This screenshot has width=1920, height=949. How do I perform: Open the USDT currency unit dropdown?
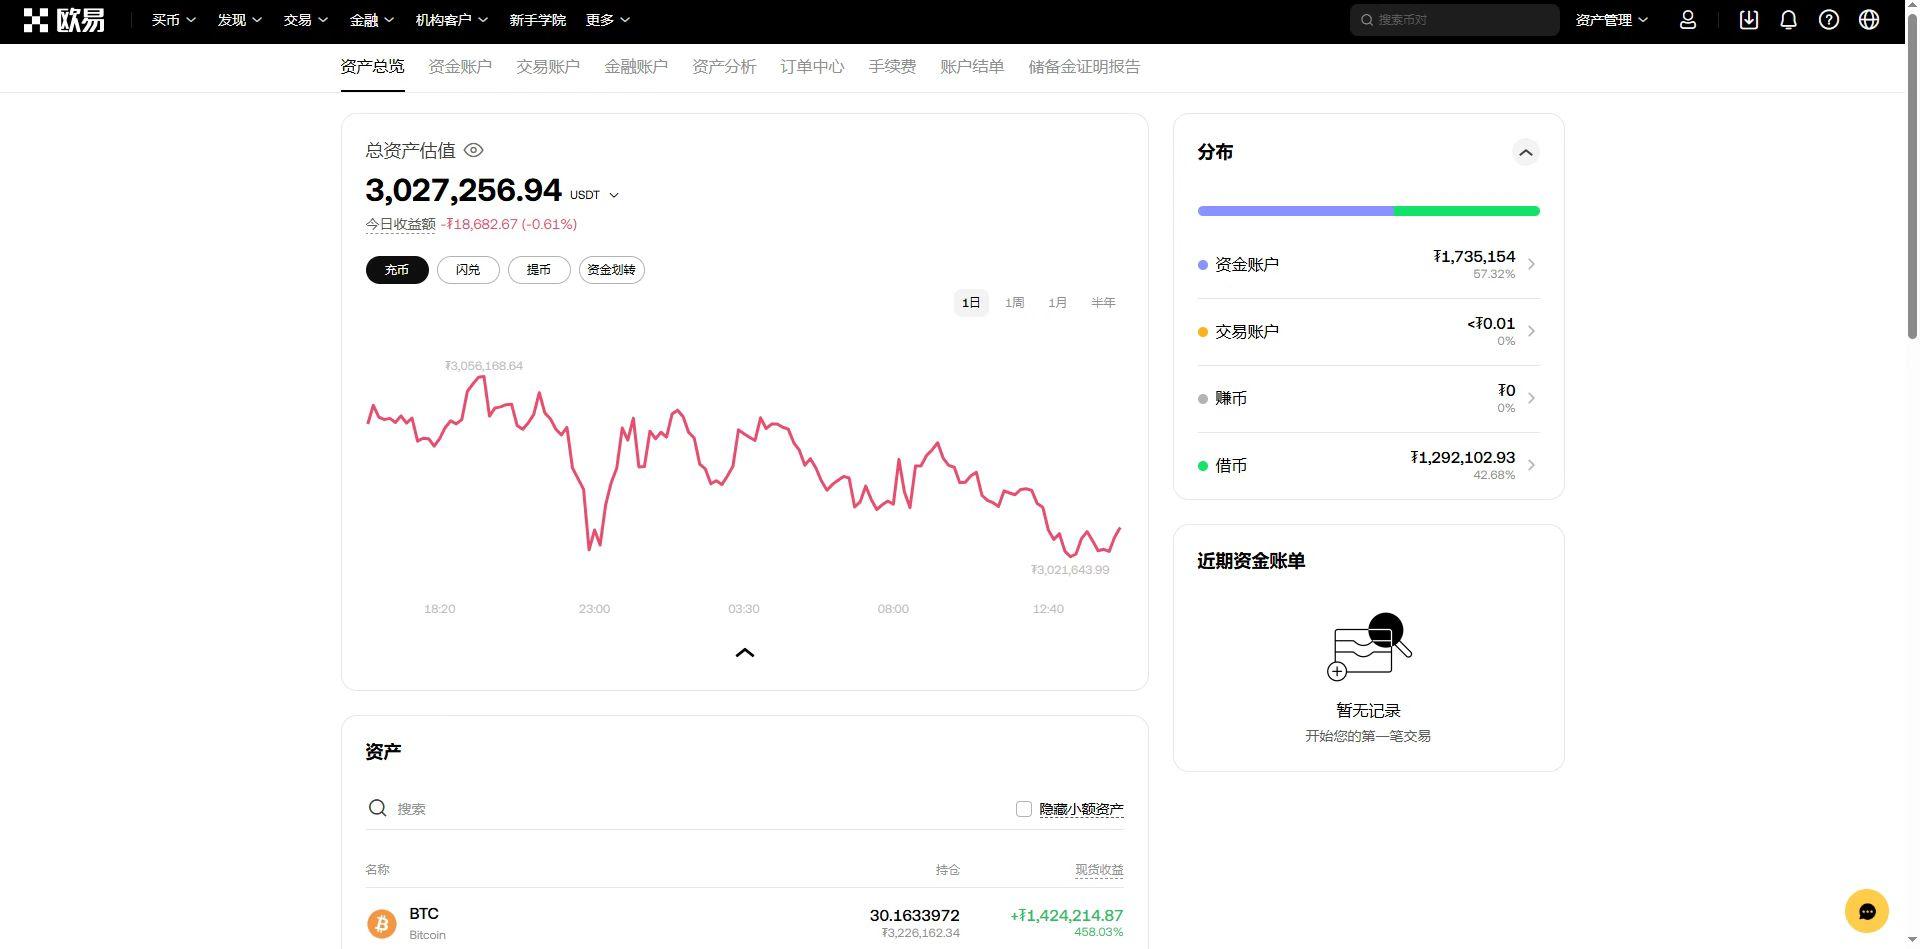pos(595,195)
